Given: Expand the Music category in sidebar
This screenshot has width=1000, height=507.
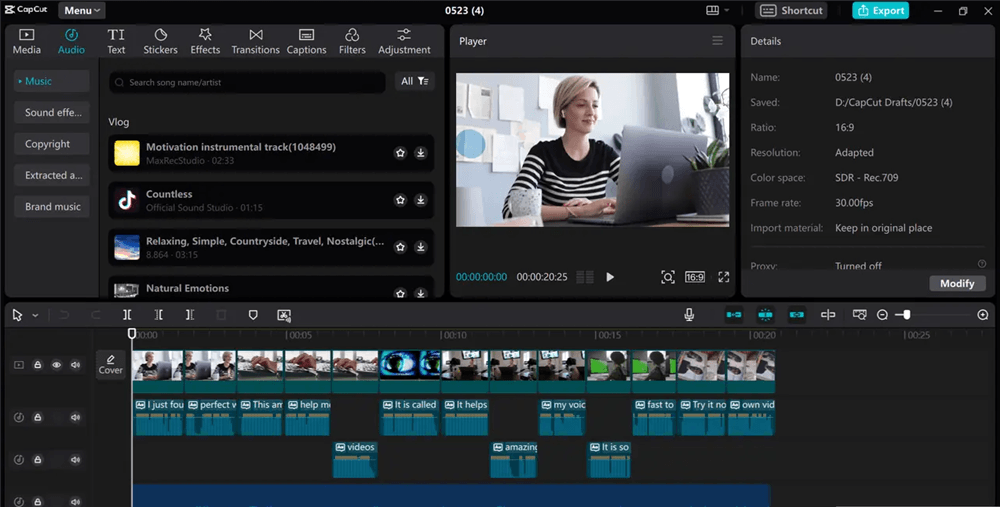Looking at the screenshot, I should pos(51,81).
